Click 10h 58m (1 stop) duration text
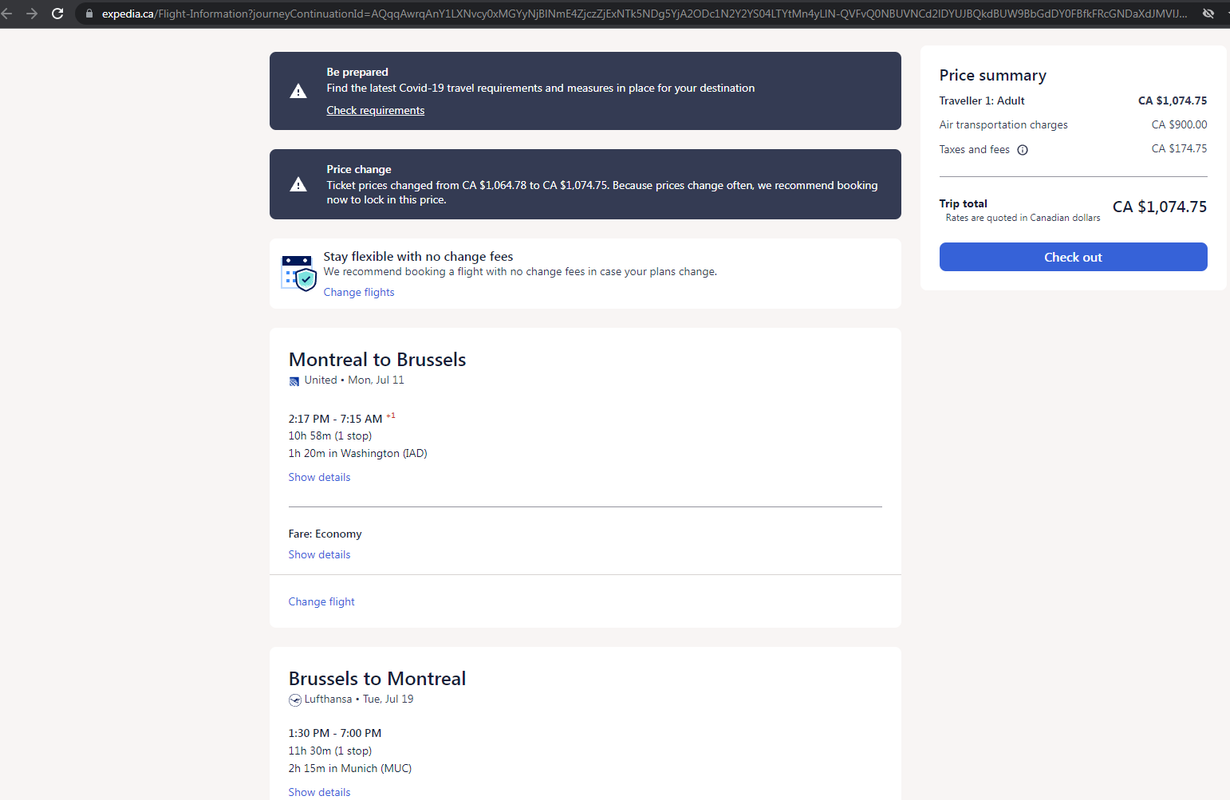This screenshot has height=800, width=1230. point(330,436)
